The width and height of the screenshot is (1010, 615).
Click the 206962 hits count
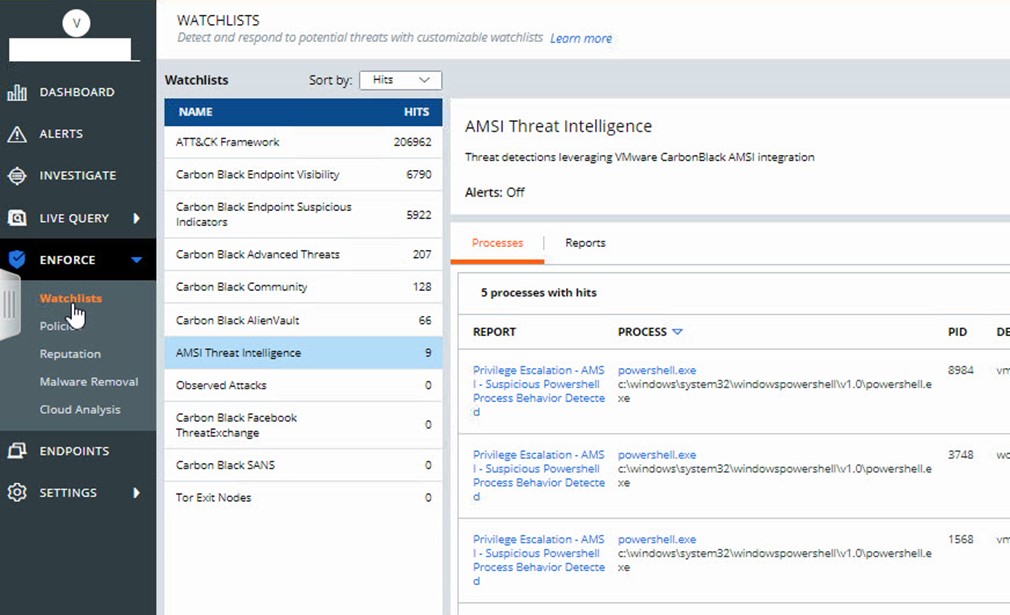[x=412, y=142]
